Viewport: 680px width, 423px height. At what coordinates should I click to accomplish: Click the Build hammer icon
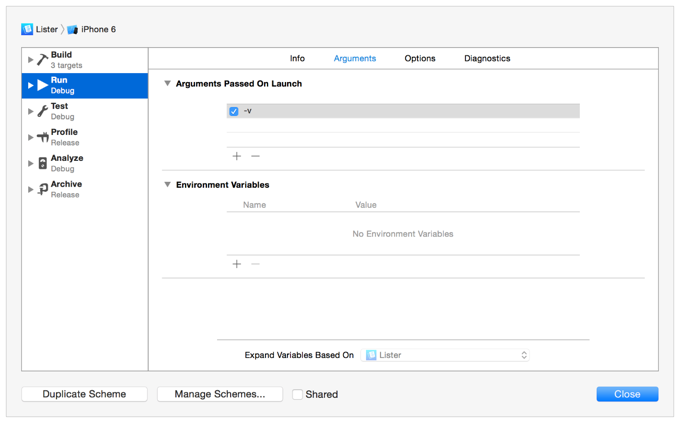(x=42, y=59)
